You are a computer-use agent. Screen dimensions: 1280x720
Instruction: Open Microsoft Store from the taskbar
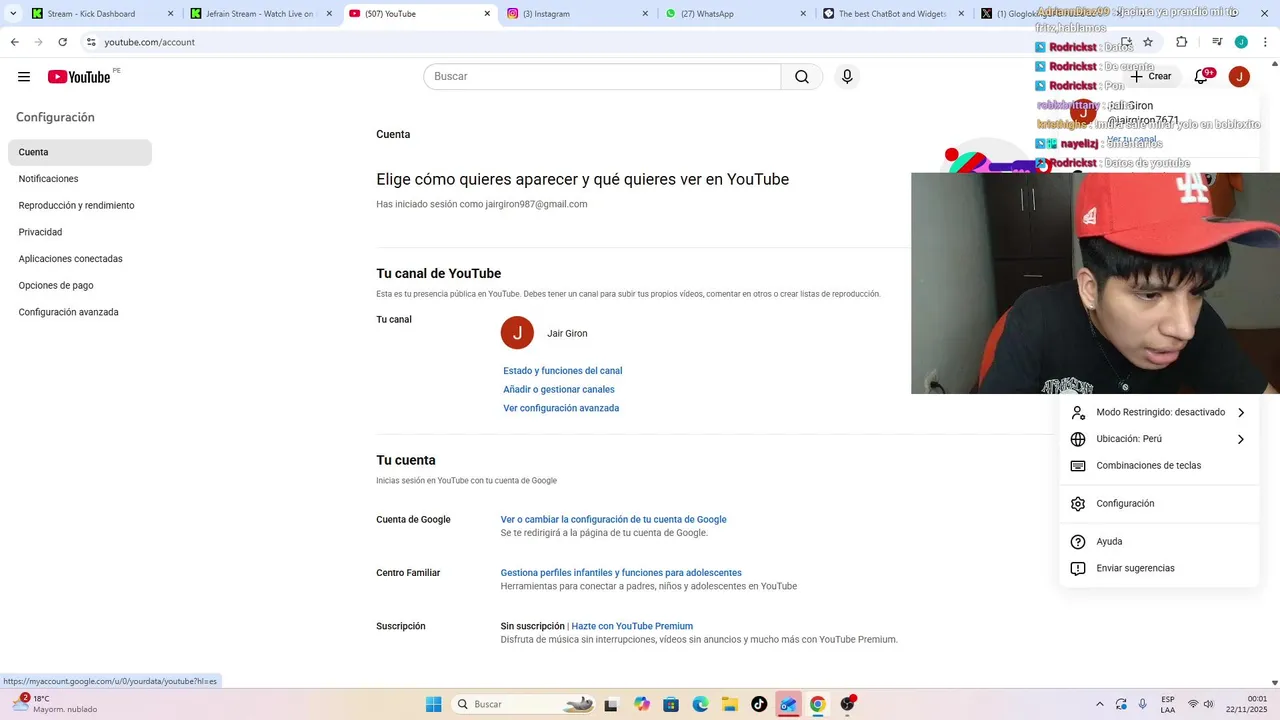(x=671, y=704)
